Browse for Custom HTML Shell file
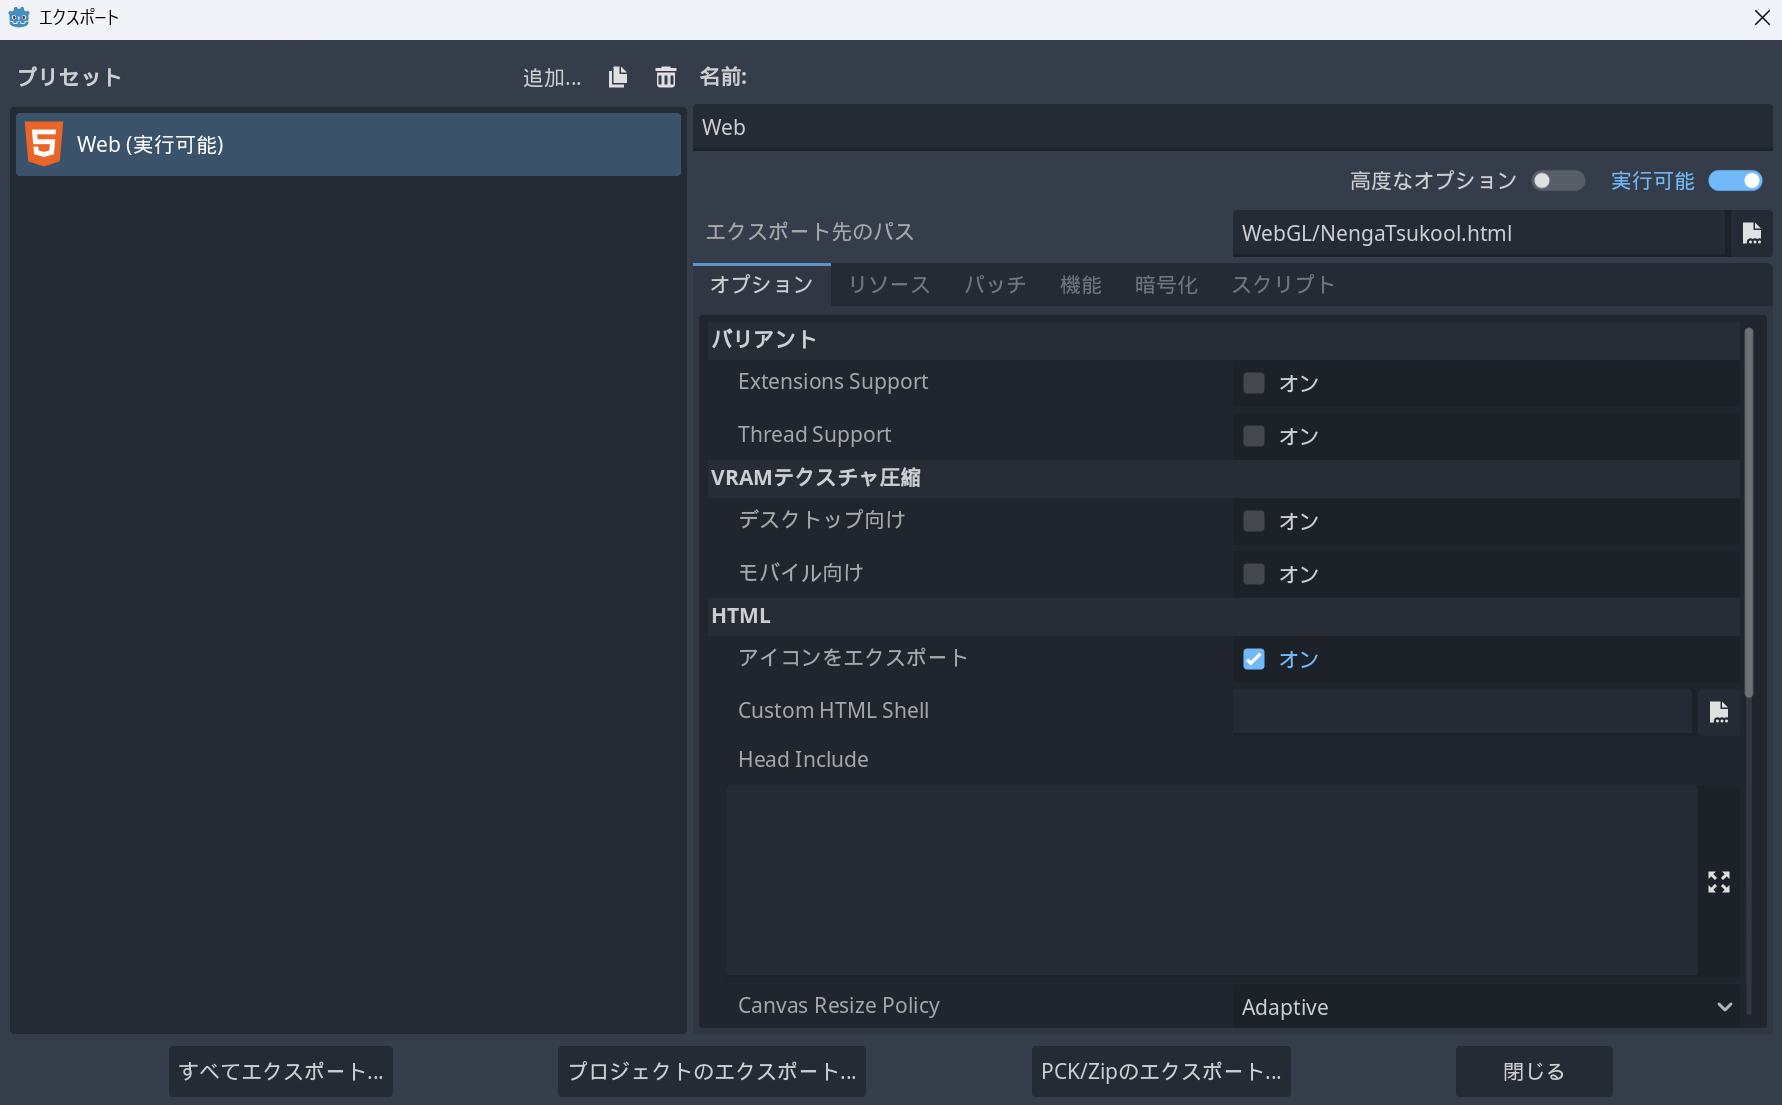This screenshot has width=1782, height=1105. click(1718, 712)
